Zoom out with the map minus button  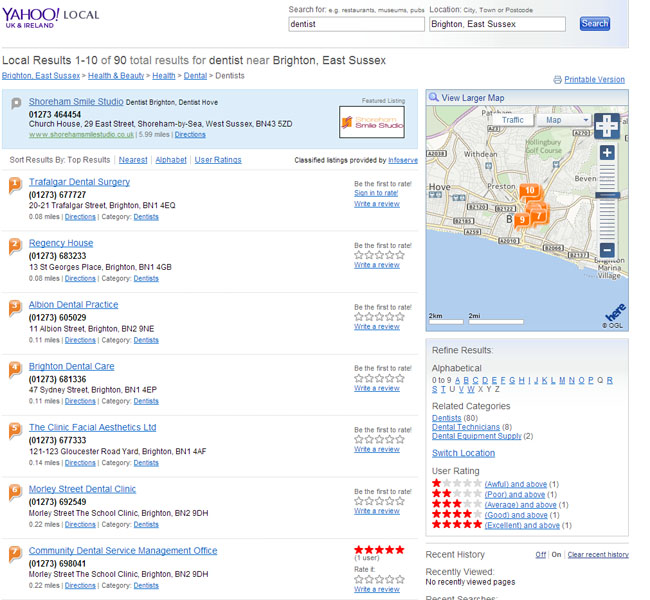[x=607, y=250]
